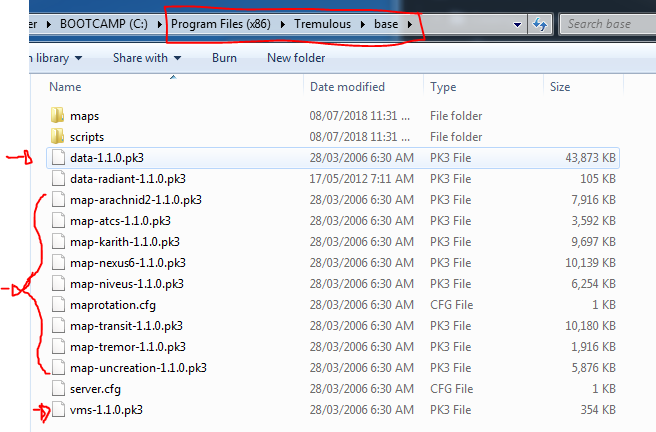Select the scripts folder icon
The width and height of the screenshot is (656, 432).
(57, 137)
